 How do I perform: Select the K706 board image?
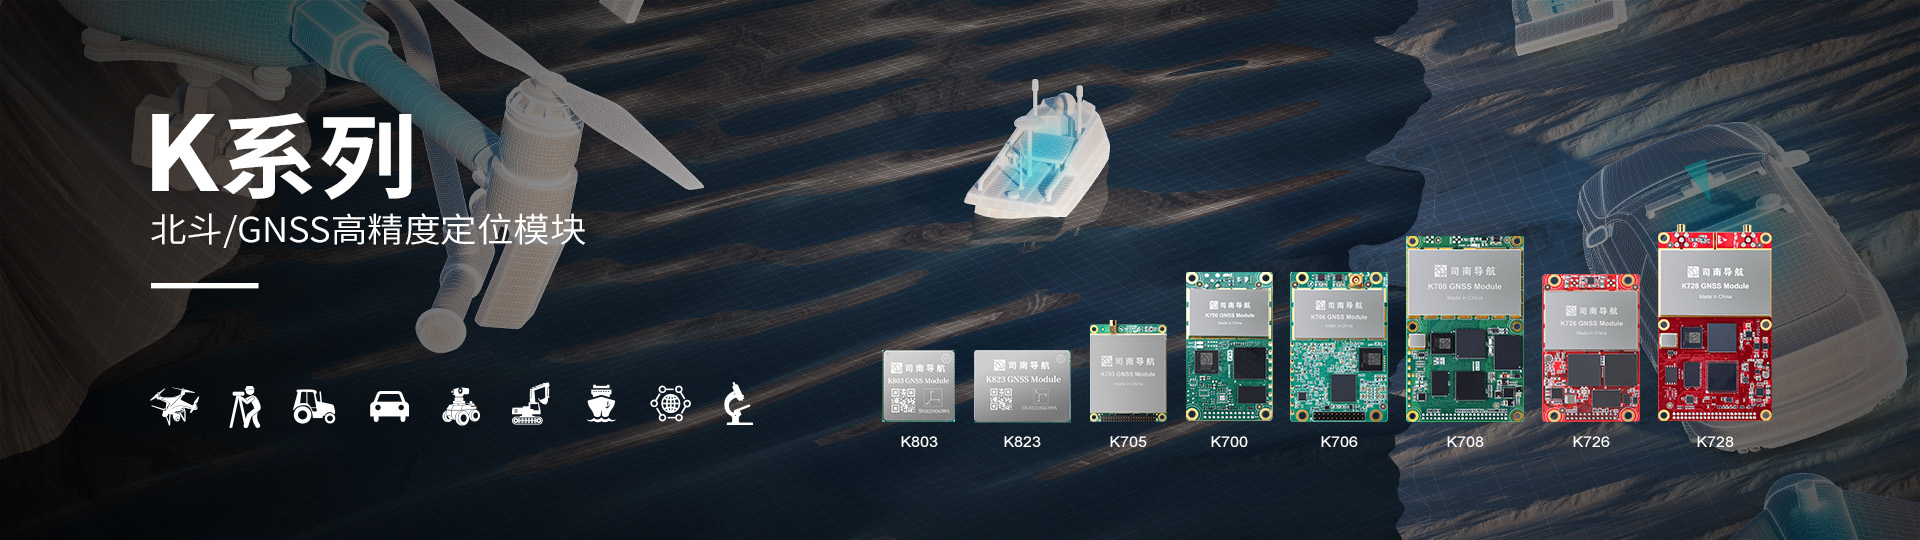[1338, 346]
